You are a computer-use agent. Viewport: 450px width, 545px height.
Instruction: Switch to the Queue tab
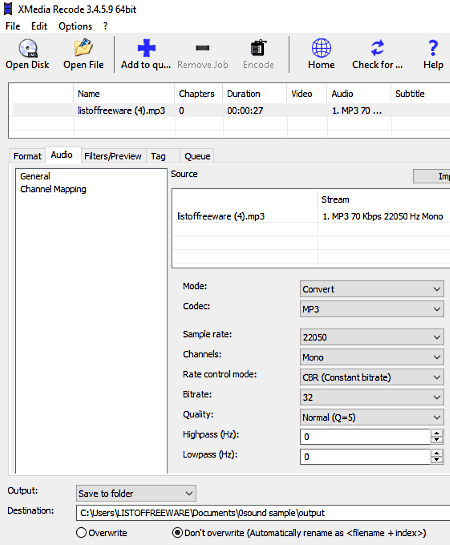pyautogui.click(x=197, y=156)
